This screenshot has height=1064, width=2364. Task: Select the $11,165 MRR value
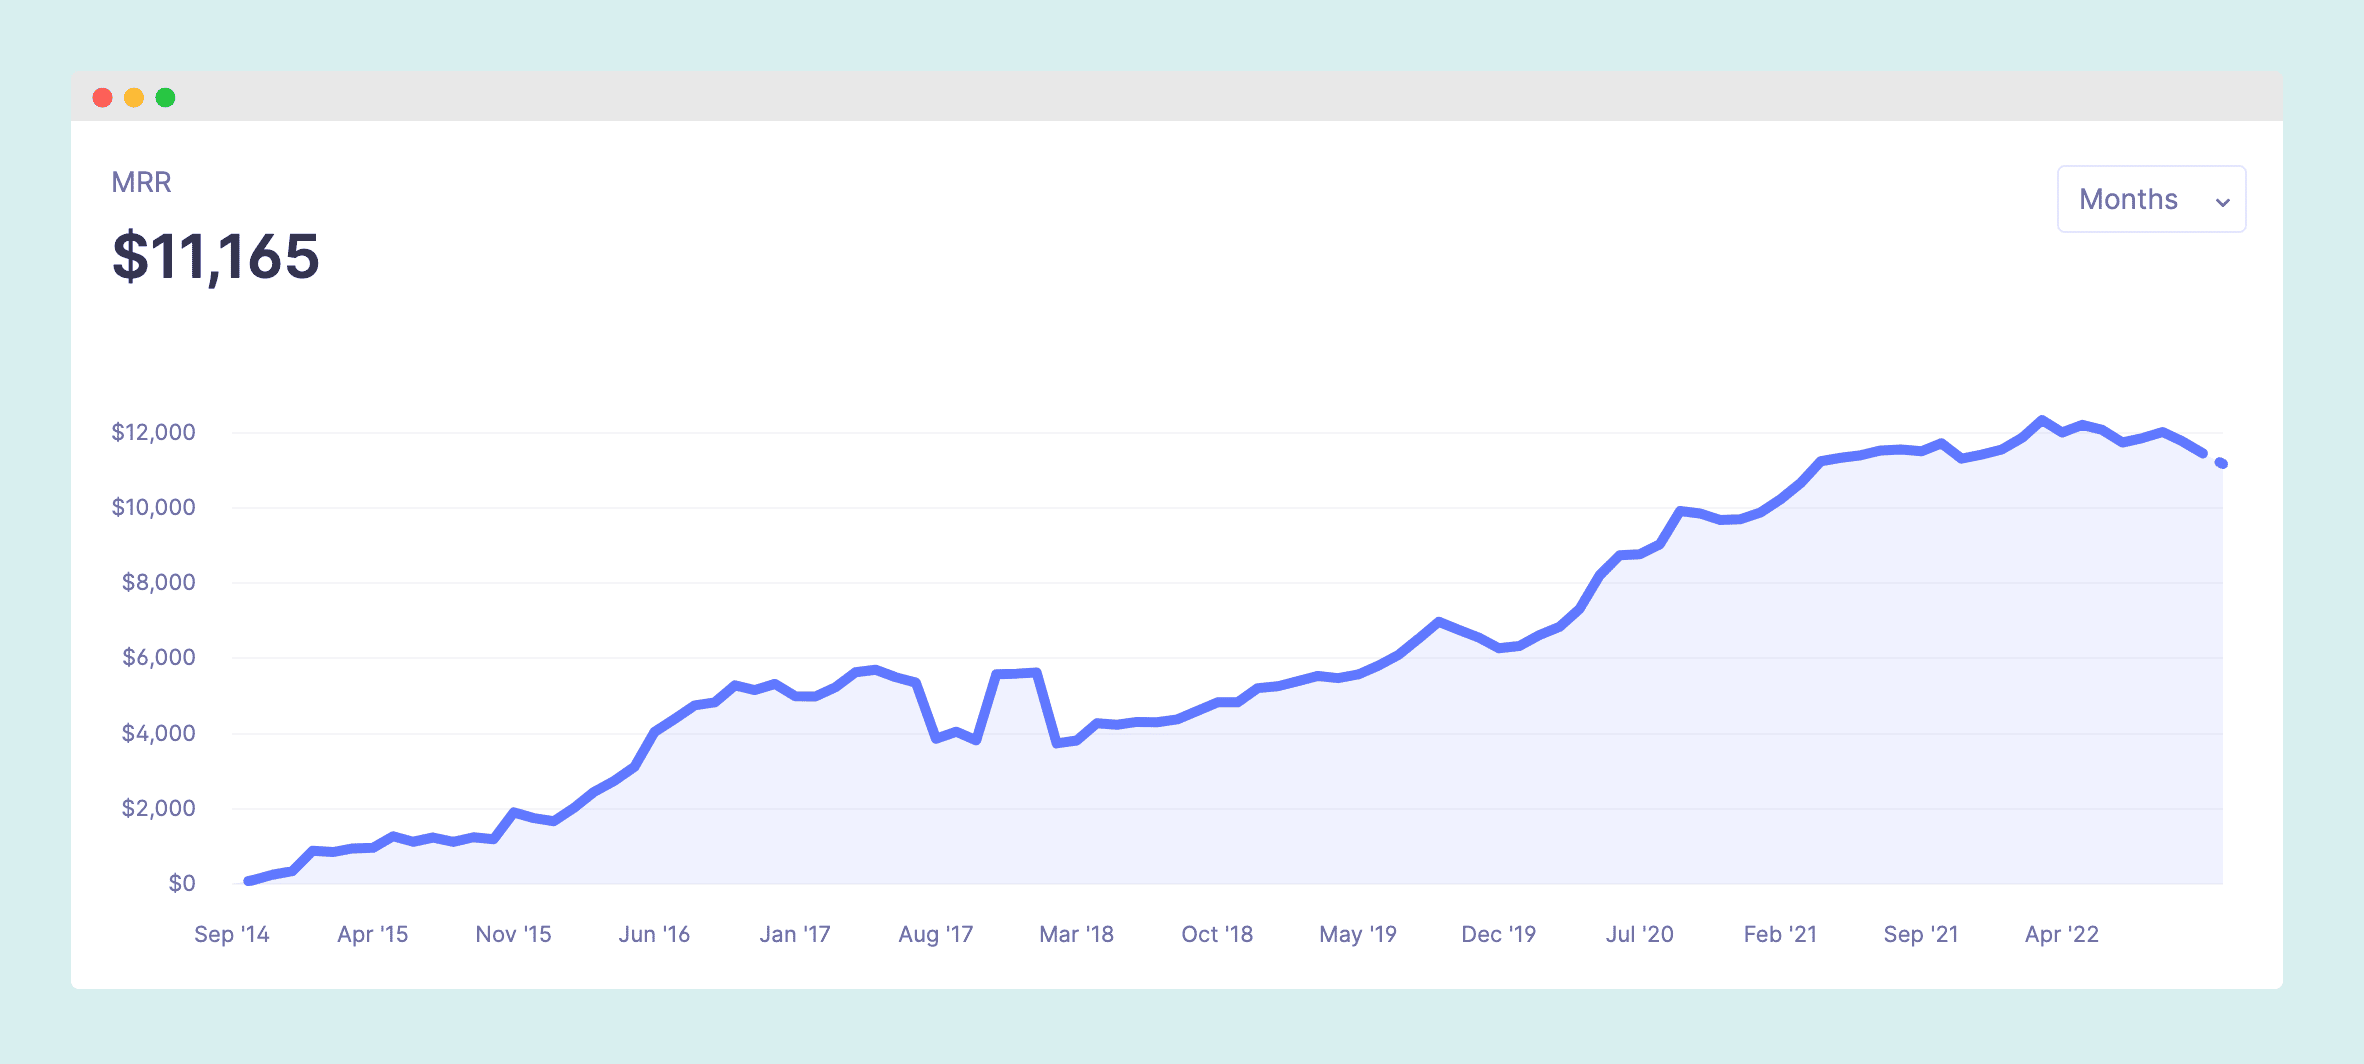point(215,258)
